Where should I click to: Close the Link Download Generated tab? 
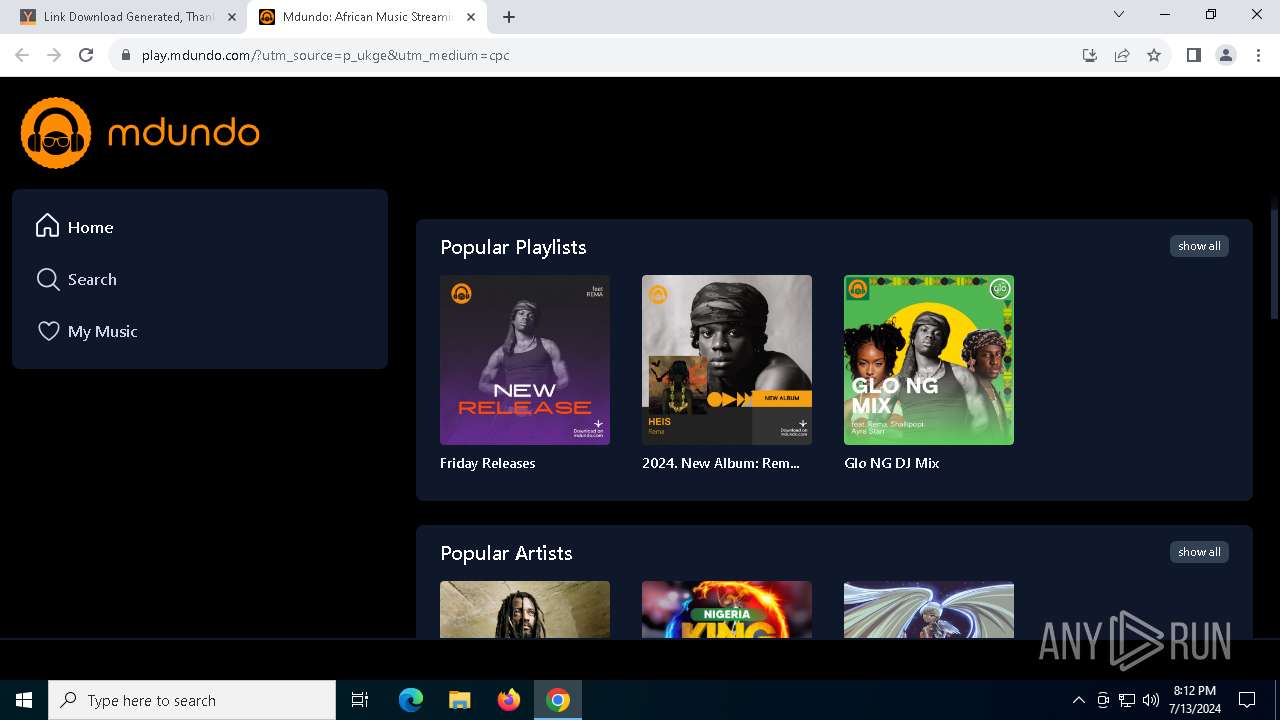coord(232,17)
